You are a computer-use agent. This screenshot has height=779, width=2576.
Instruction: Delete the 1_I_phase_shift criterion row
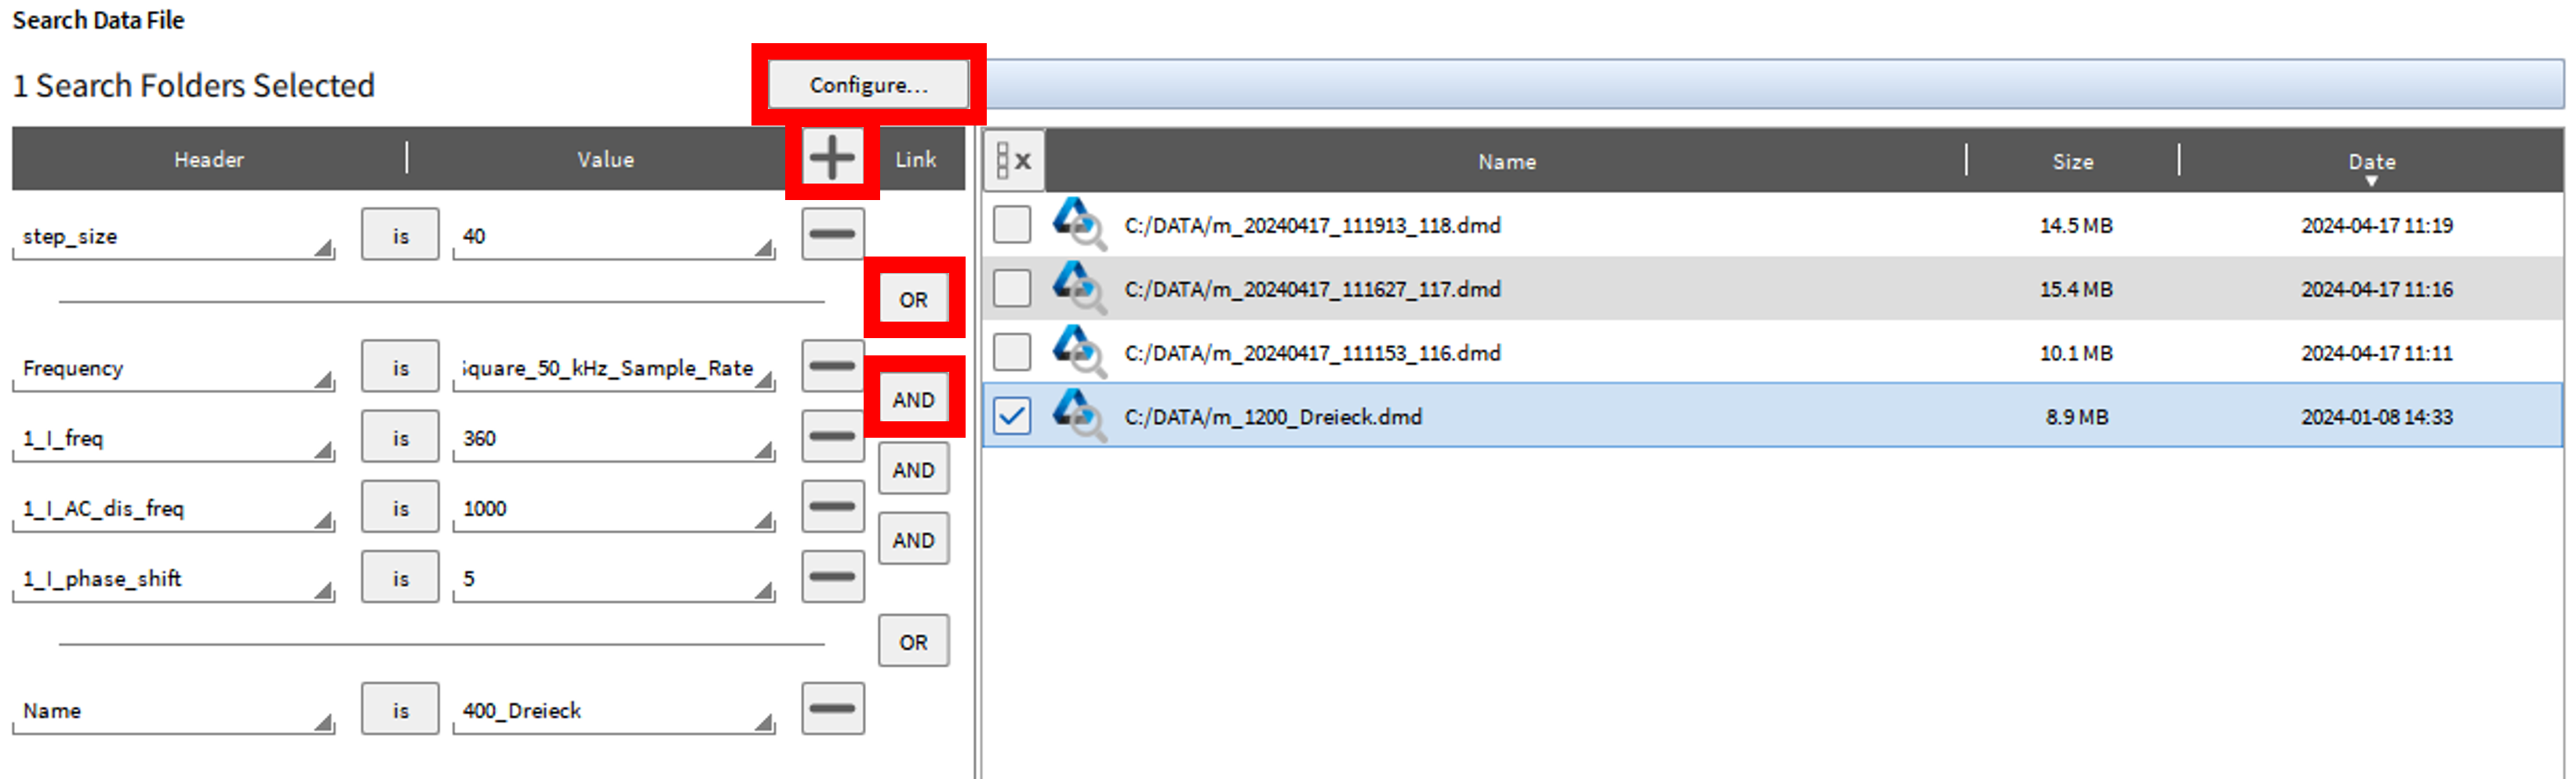point(832,577)
